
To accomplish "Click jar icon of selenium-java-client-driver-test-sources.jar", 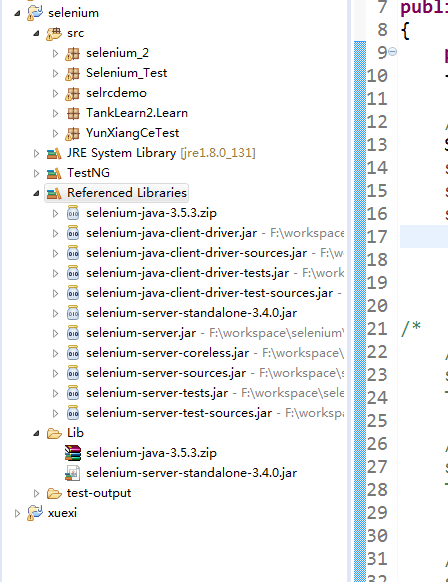I will click(x=73, y=293).
